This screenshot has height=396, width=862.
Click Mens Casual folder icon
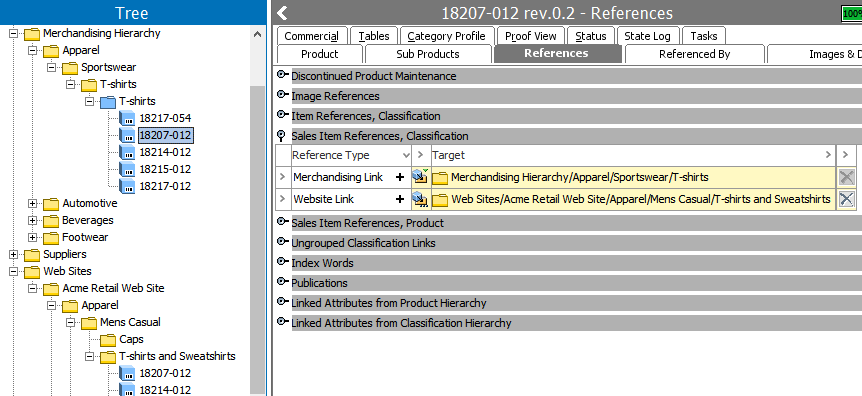(x=89, y=323)
